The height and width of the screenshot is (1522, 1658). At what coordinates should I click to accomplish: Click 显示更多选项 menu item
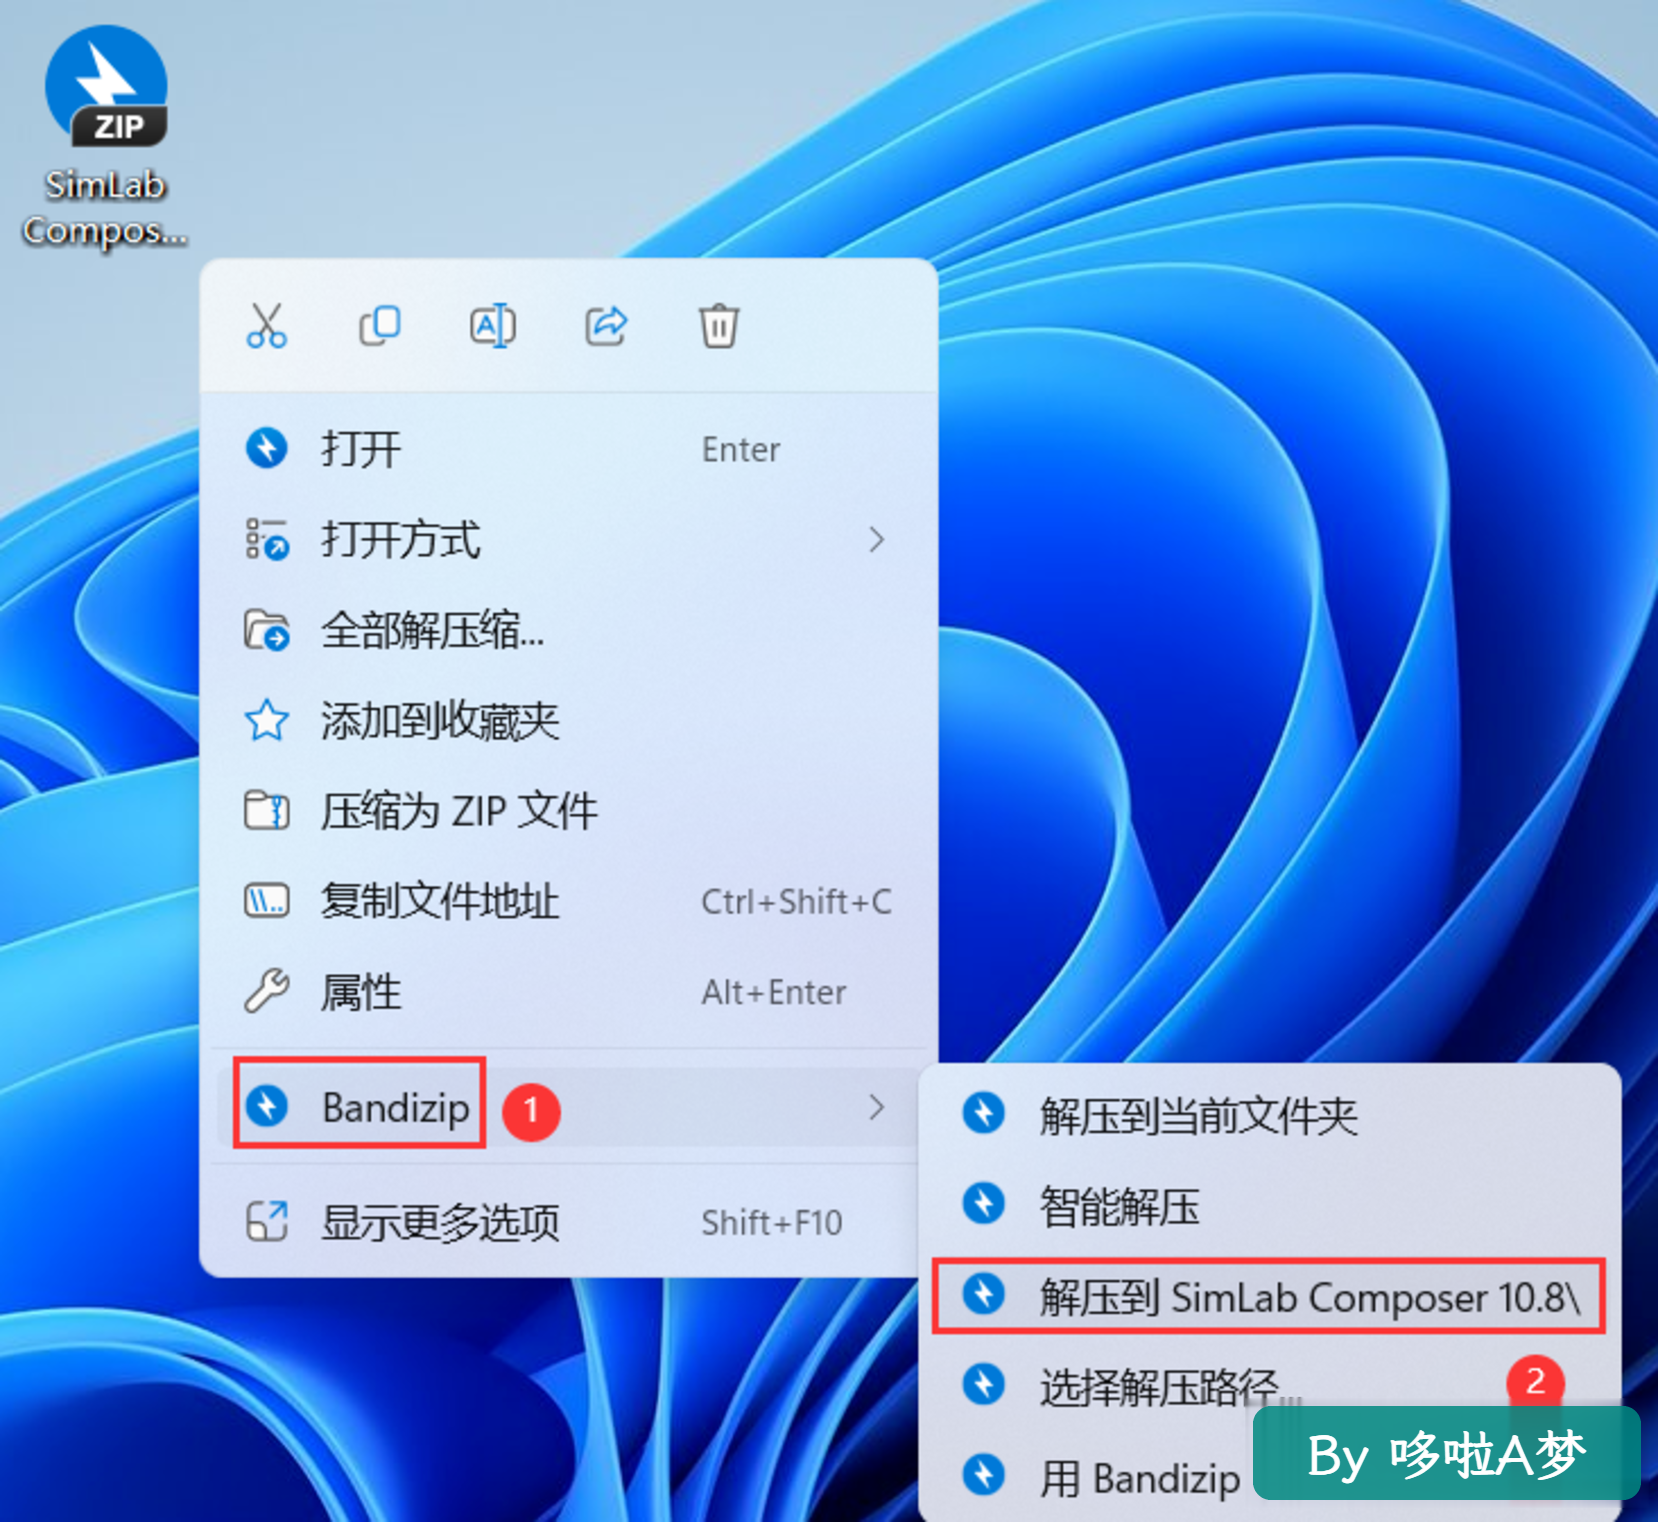pos(568,1222)
